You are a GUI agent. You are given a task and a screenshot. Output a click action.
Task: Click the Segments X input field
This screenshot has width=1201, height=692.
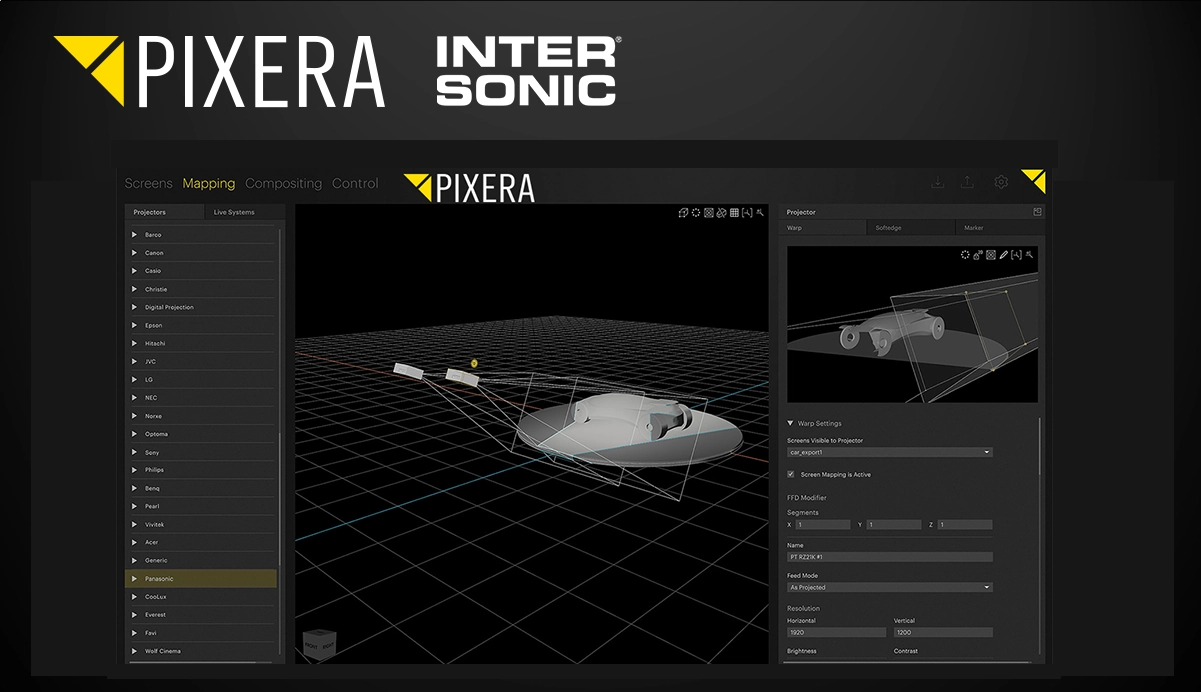tap(823, 524)
